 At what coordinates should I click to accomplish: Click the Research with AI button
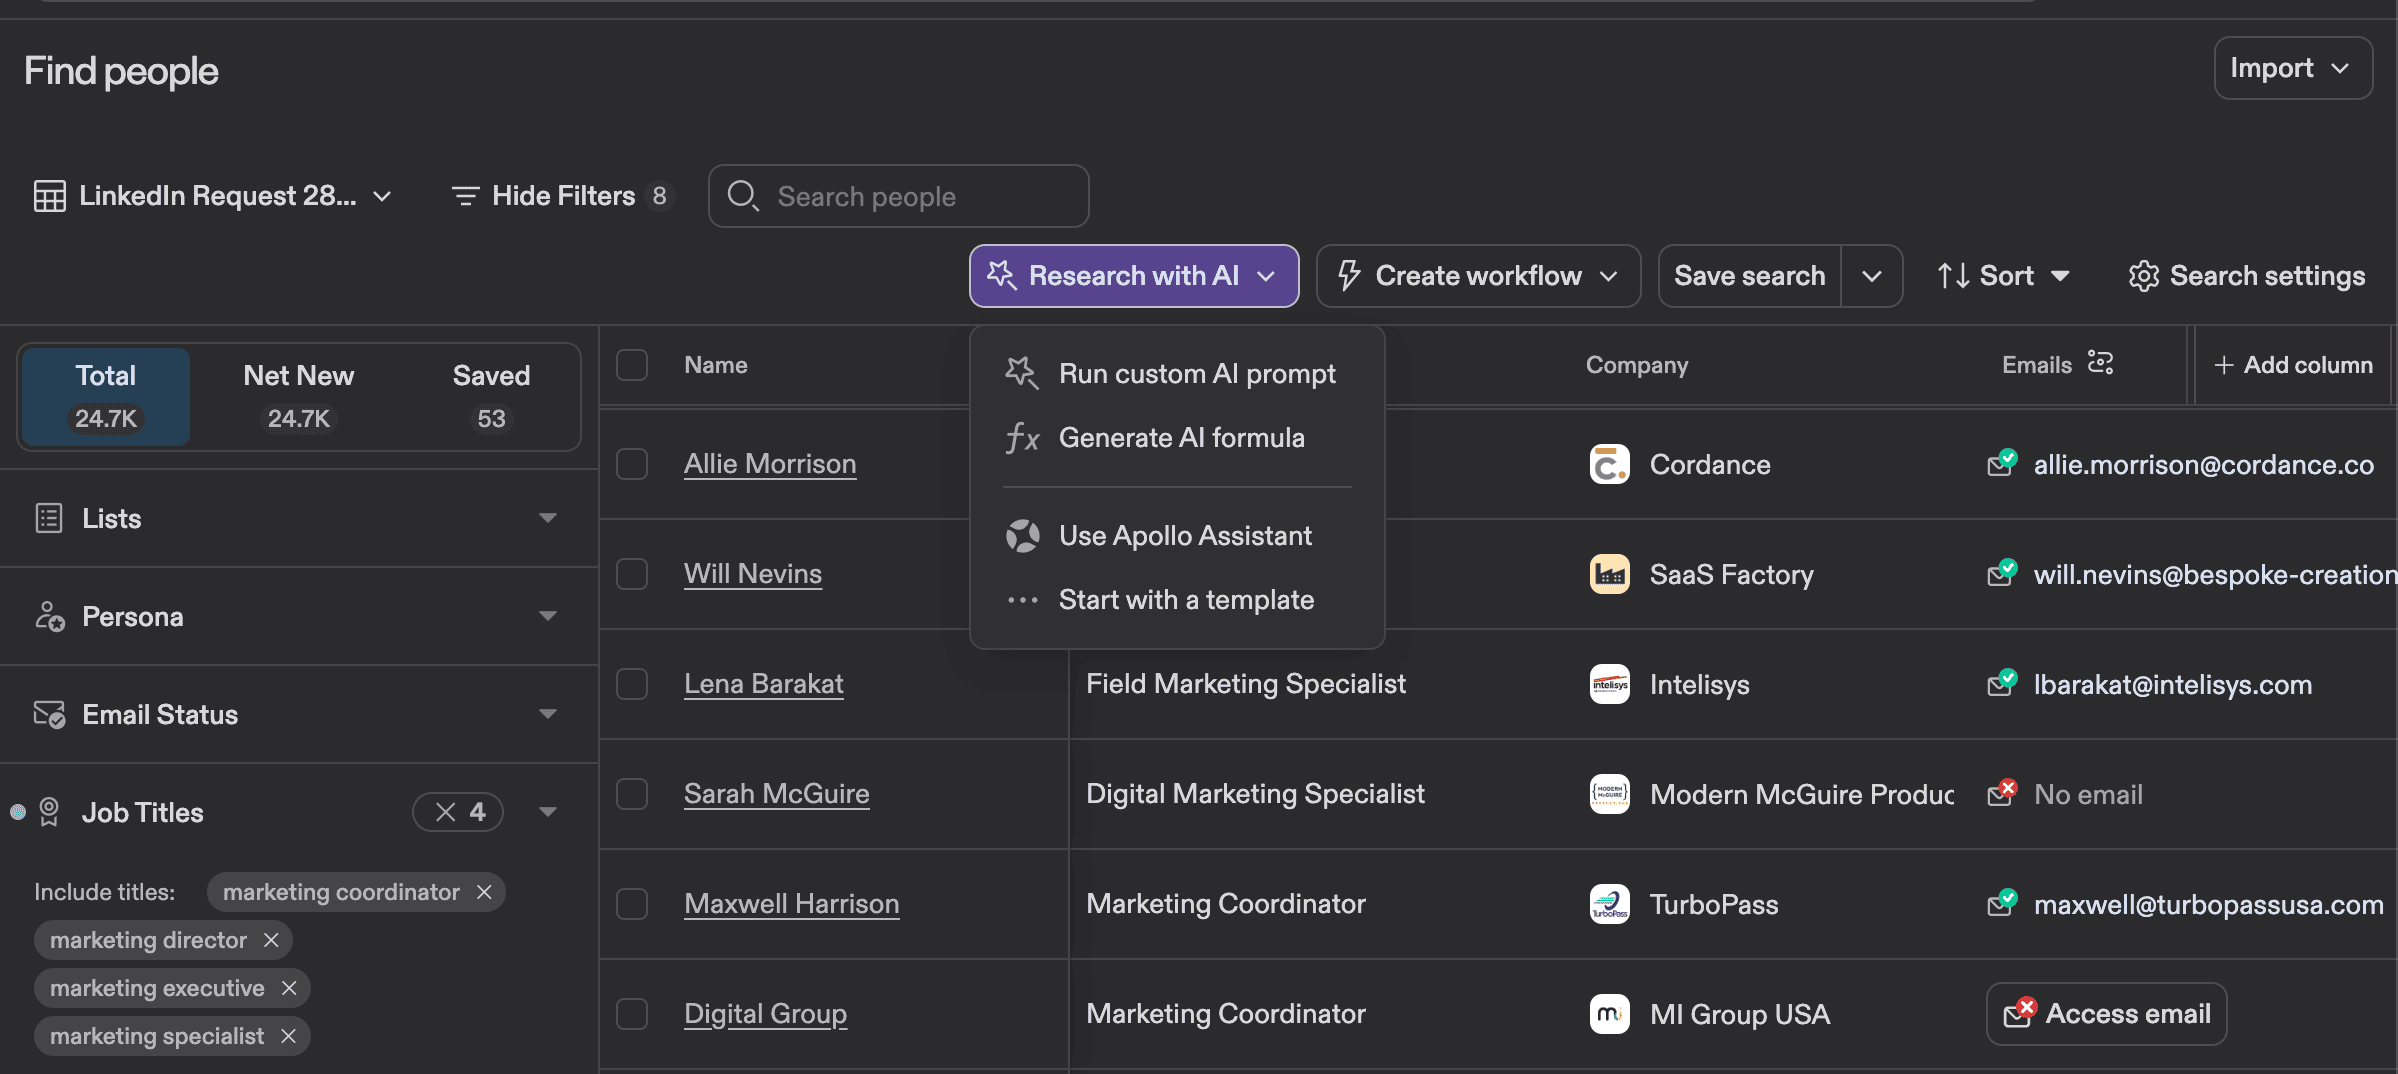point(1134,276)
